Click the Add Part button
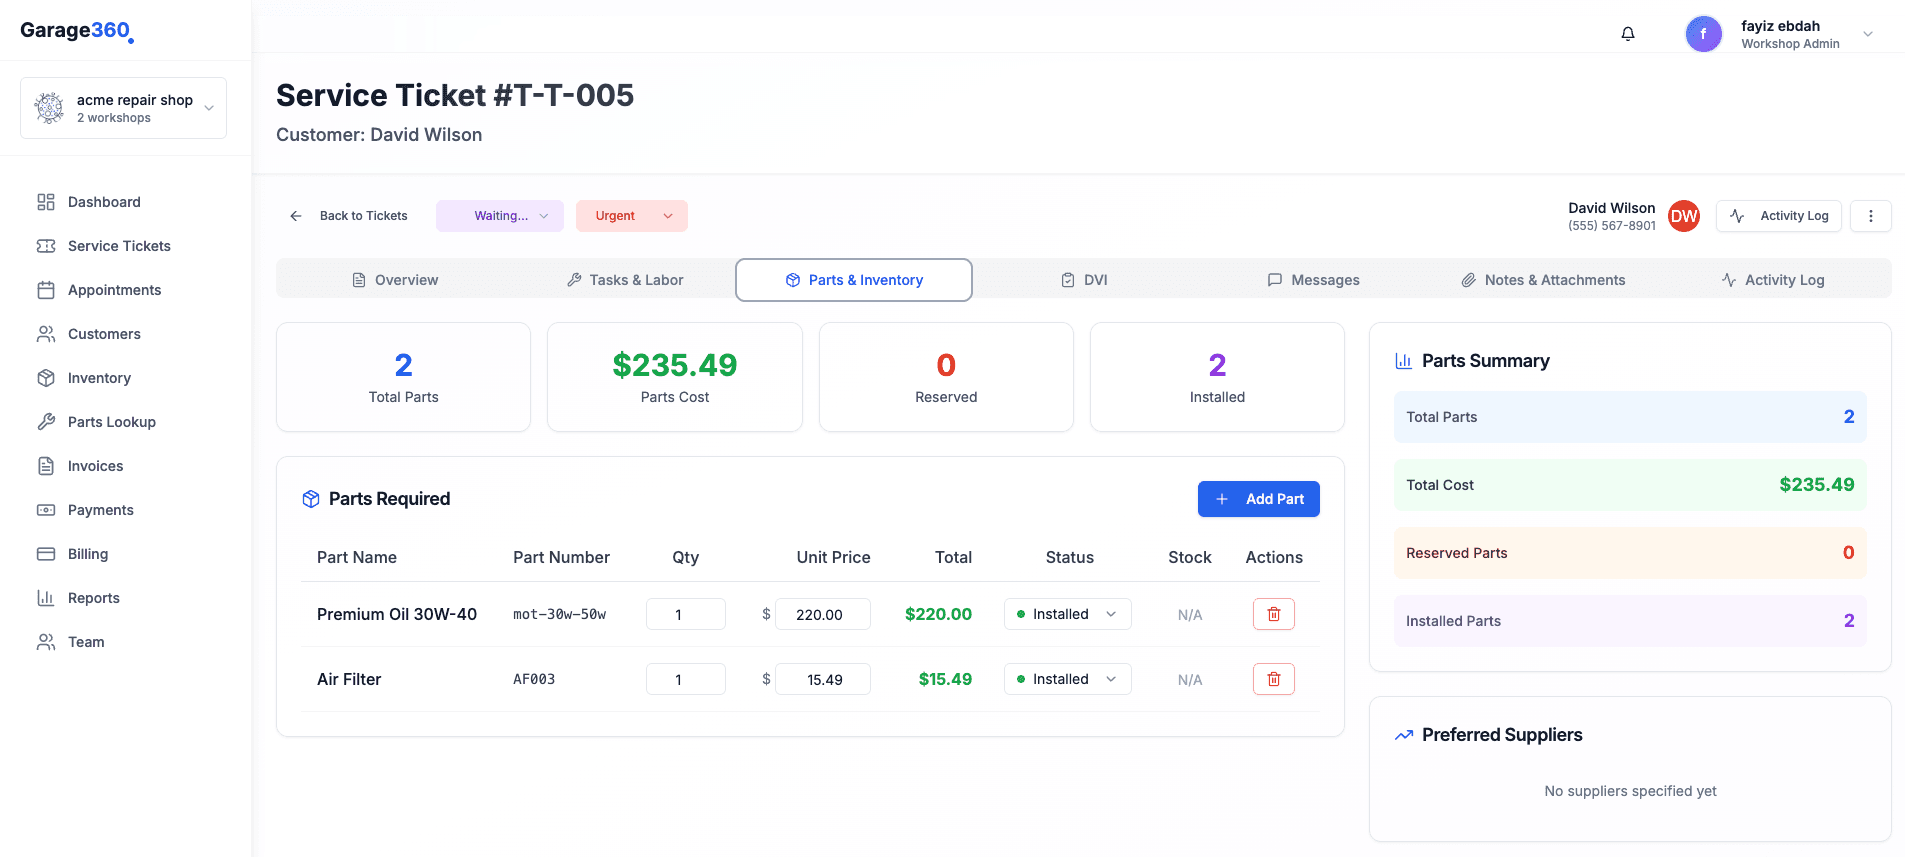The width and height of the screenshot is (1905, 857). tap(1258, 499)
